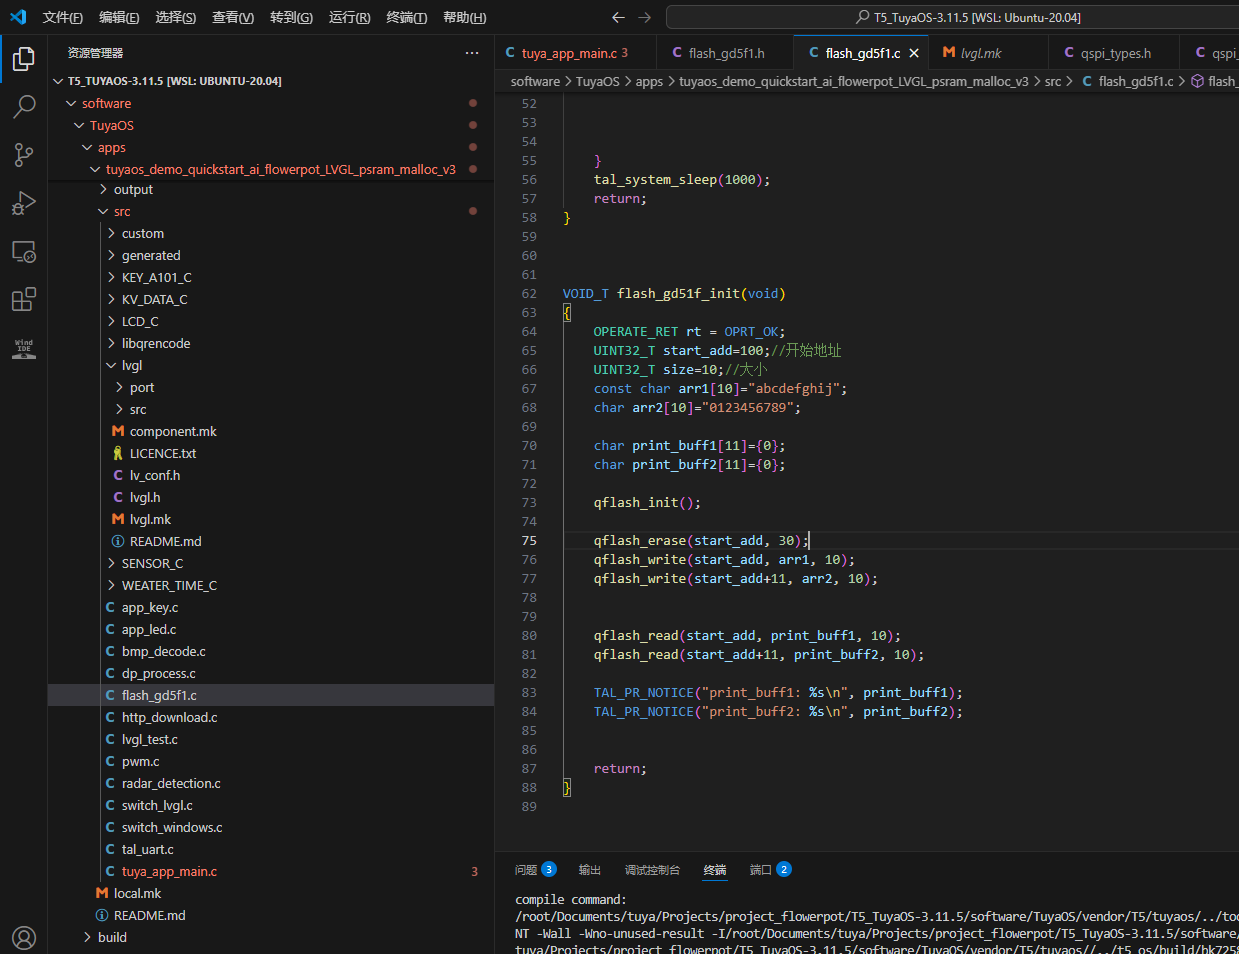Click the src breadcrumb segment

tap(1053, 81)
